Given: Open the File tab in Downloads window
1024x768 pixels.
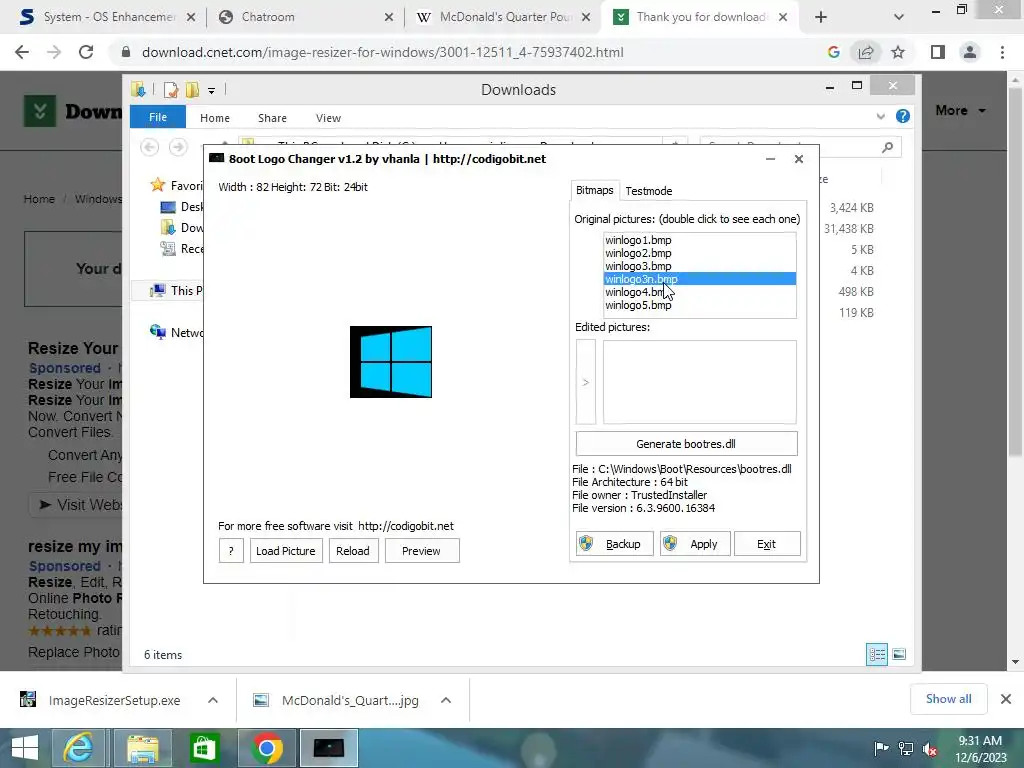Looking at the screenshot, I should 158,118.
